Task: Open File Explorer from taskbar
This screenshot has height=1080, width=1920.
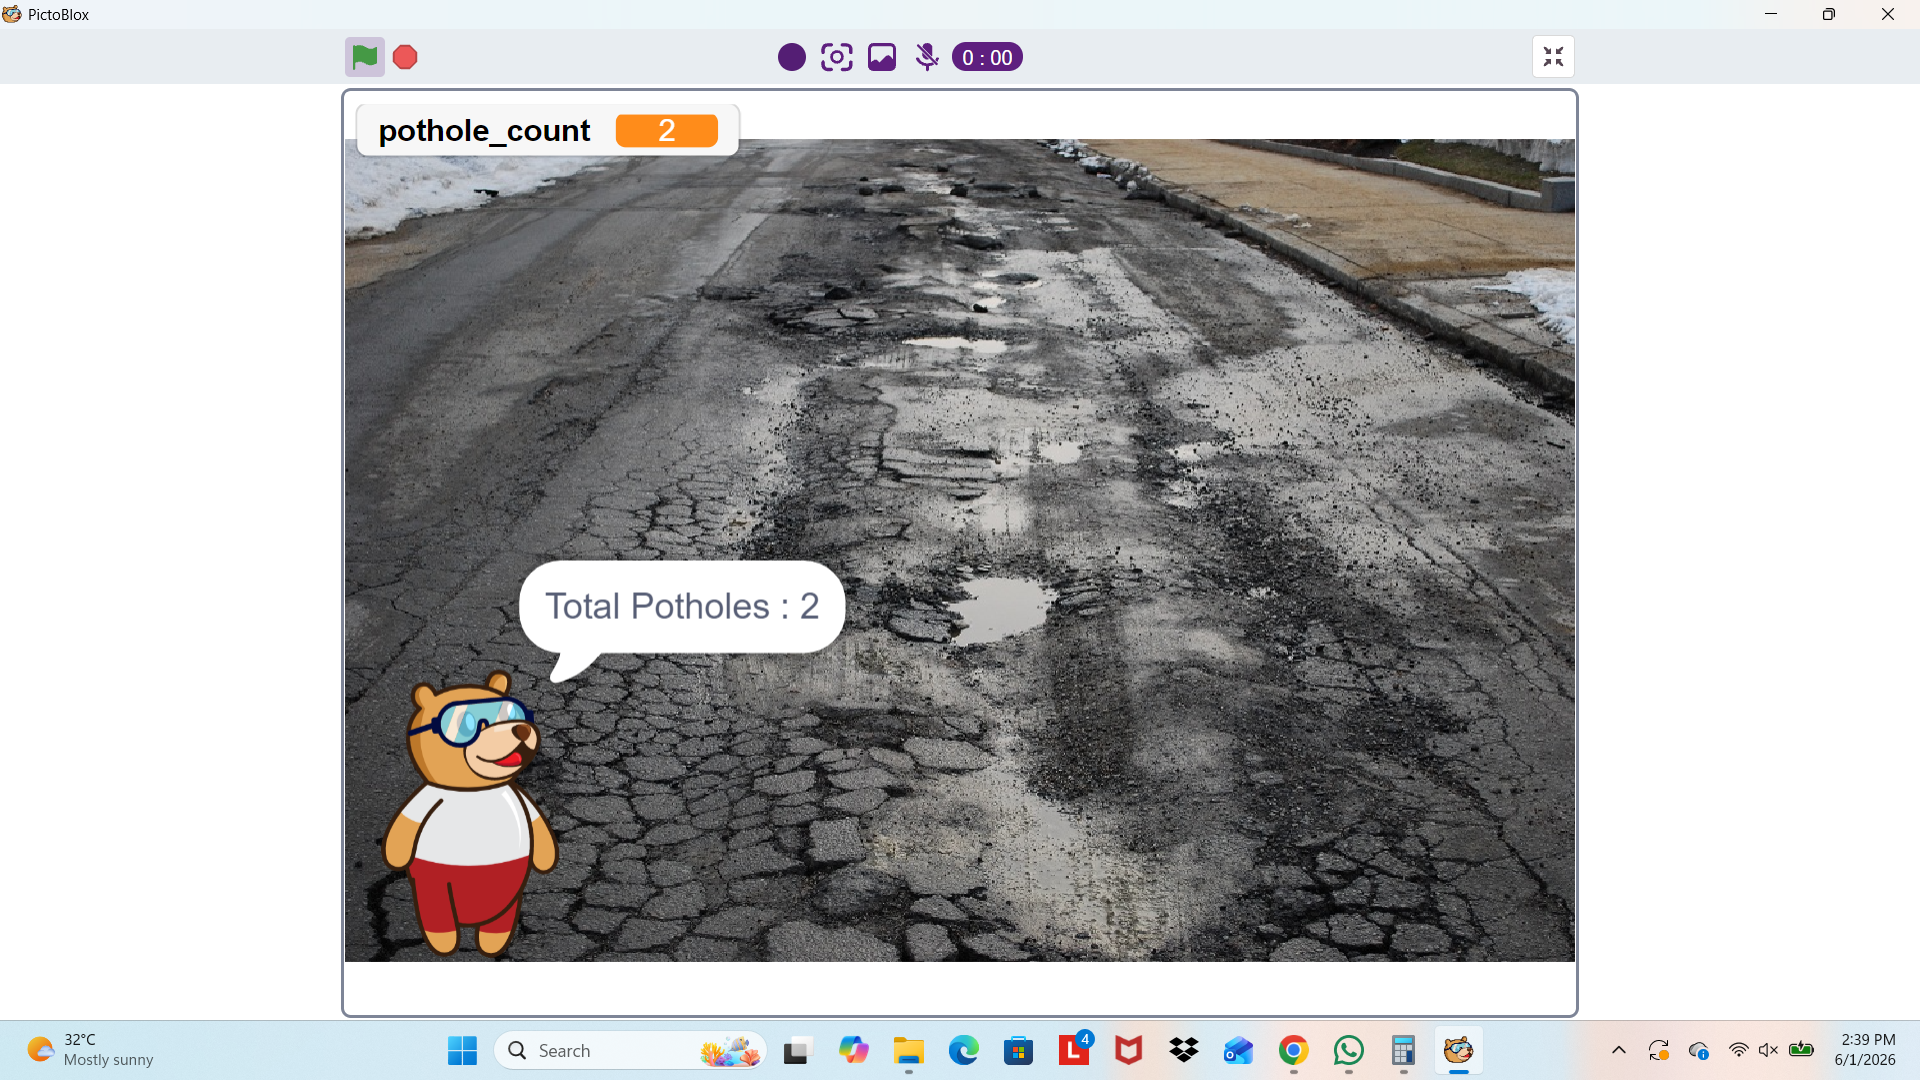Action: 908,1050
